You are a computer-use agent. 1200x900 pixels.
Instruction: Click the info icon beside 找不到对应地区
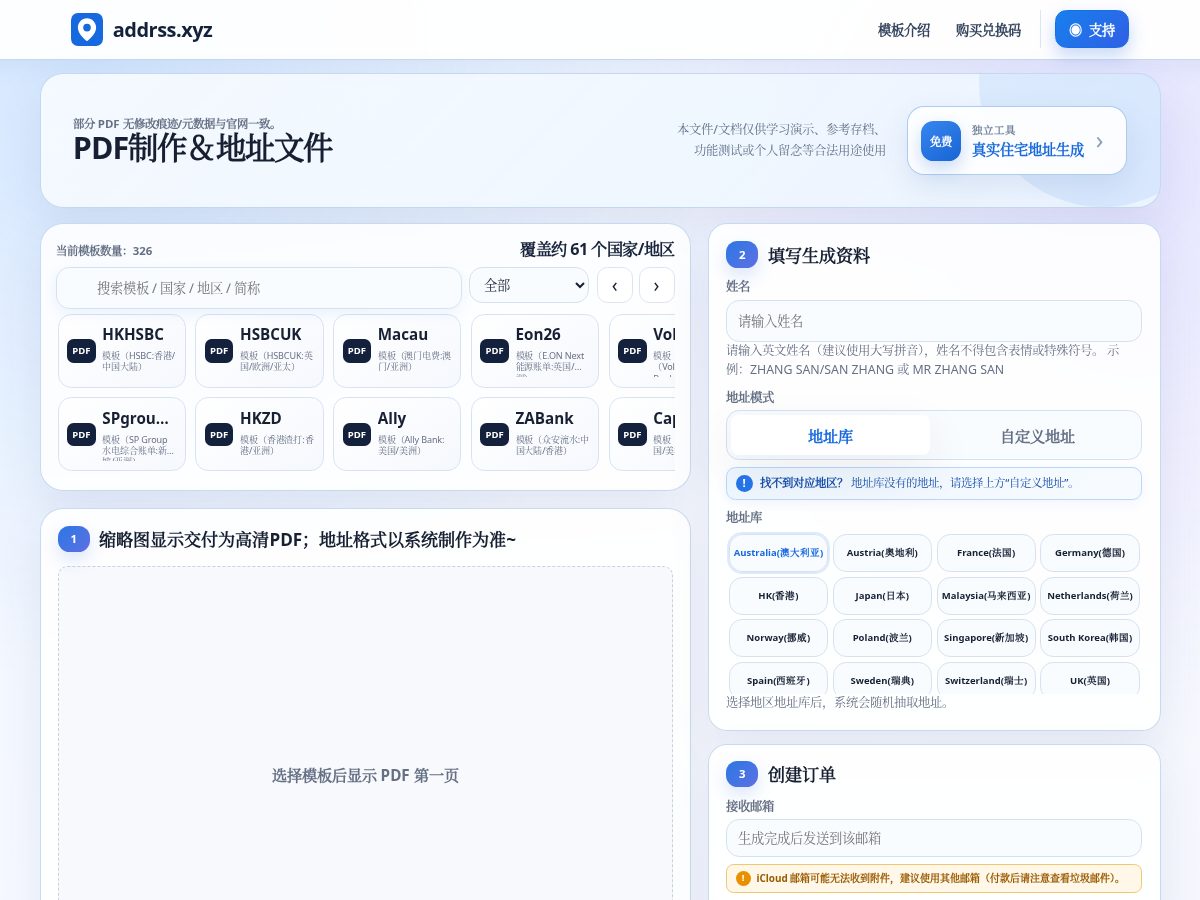point(744,483)
